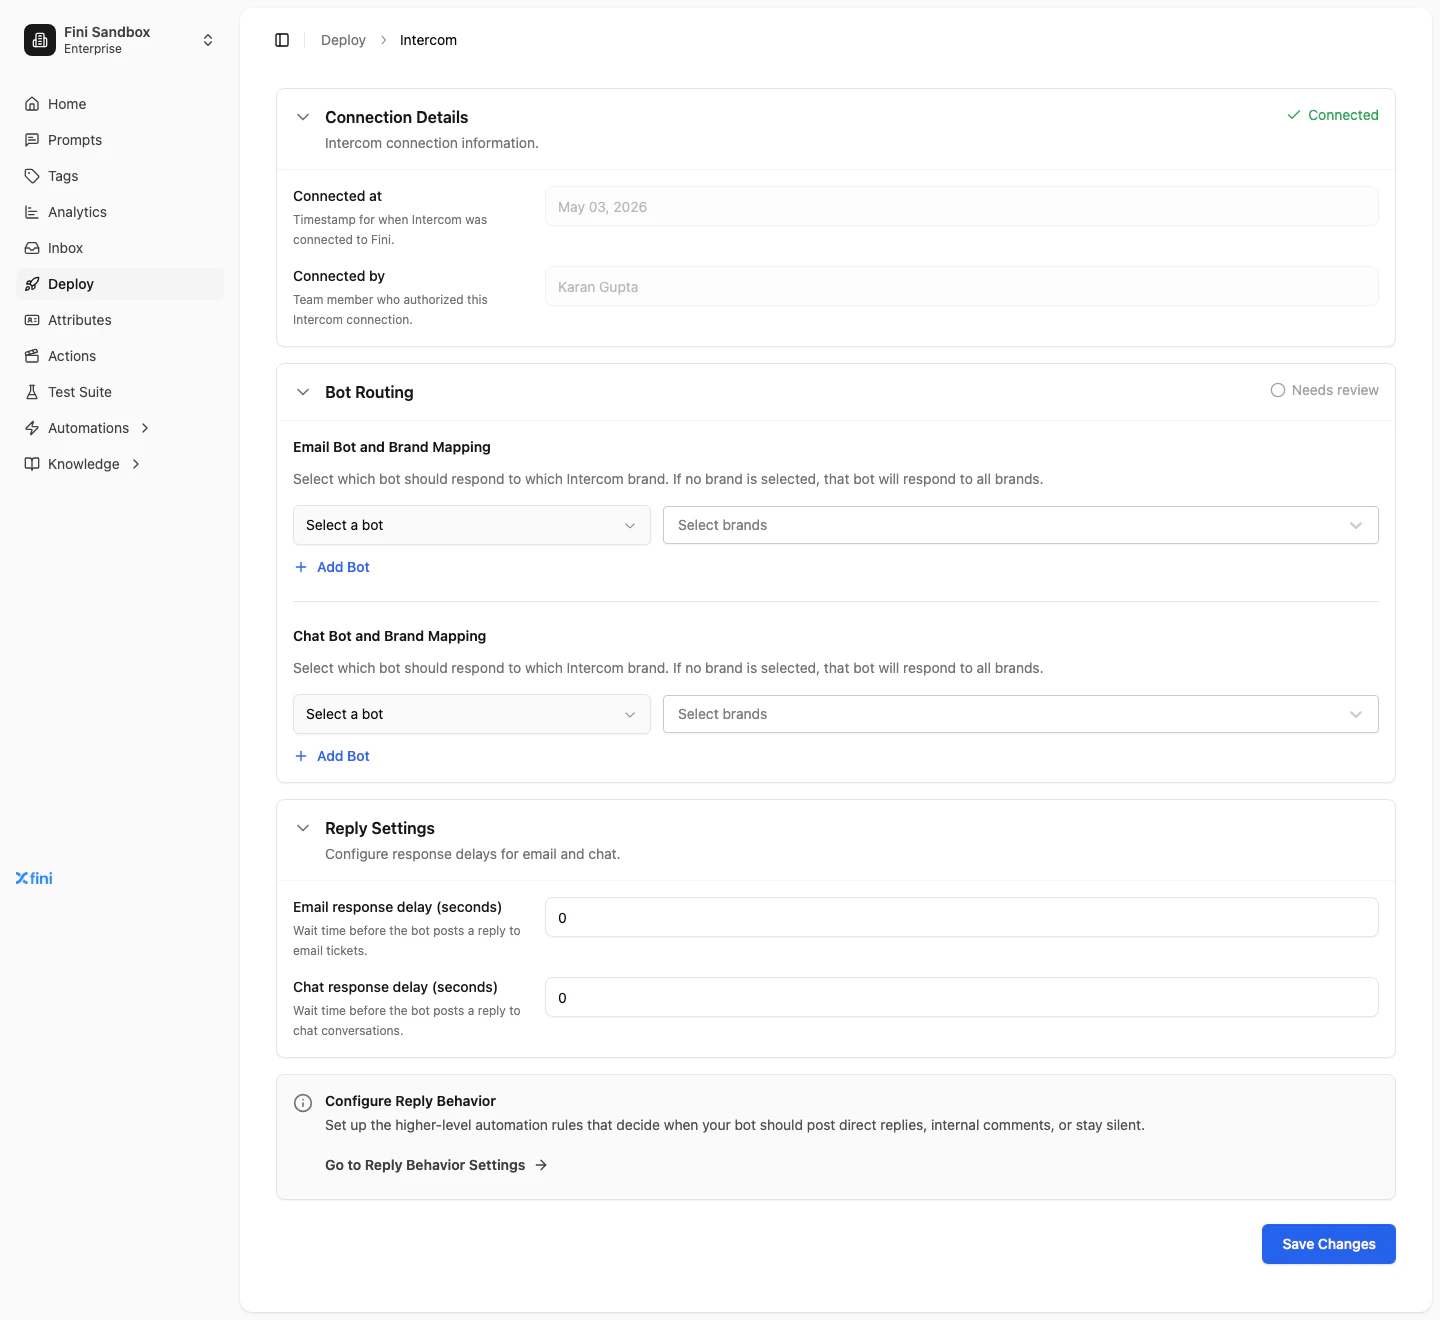This screenshot has width=1440, height=1320.
Task: Click the Connected at date field
Action: click(962, 207)
